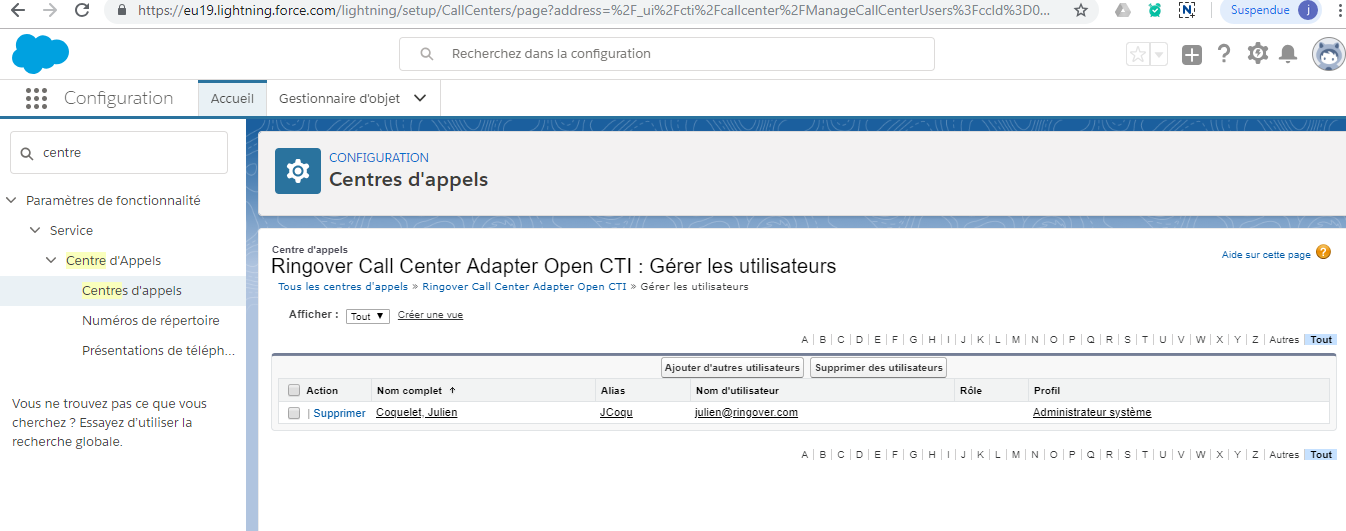Screen dimensions: 1346x531
Task: Switch to the Accueil tab
Action: click(232, 98)
